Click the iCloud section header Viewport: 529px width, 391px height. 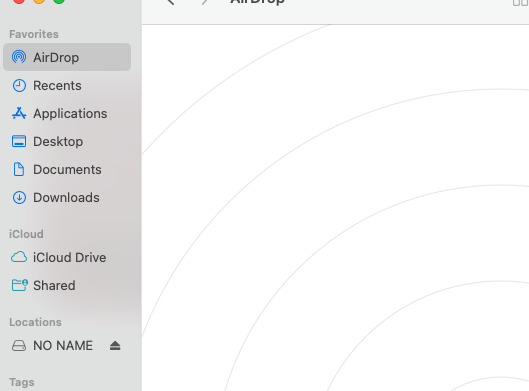pyautogui.click(x=26, y=234)
